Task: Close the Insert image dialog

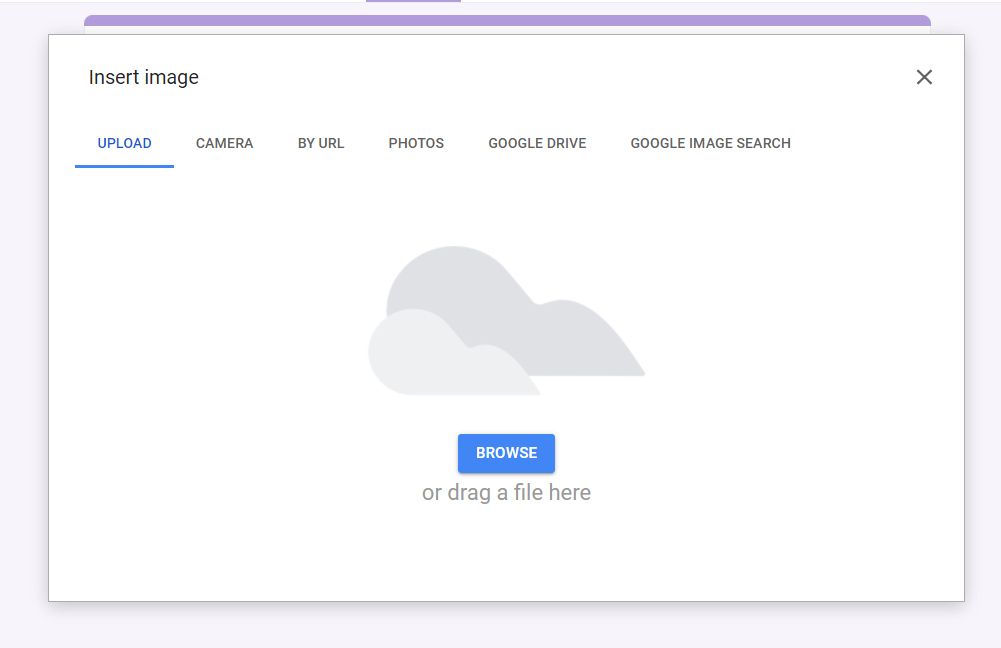Action: click(x=924, y=77)
